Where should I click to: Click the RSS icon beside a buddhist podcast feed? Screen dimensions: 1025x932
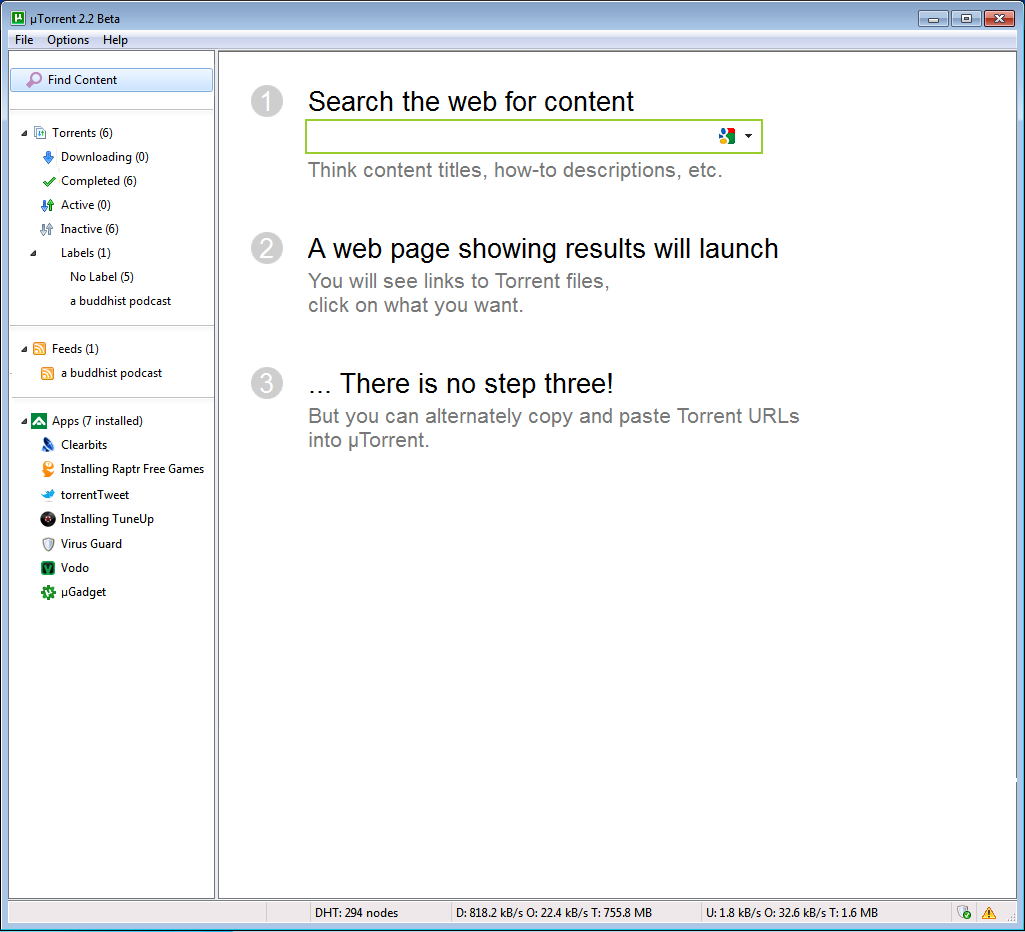(48, 373)
